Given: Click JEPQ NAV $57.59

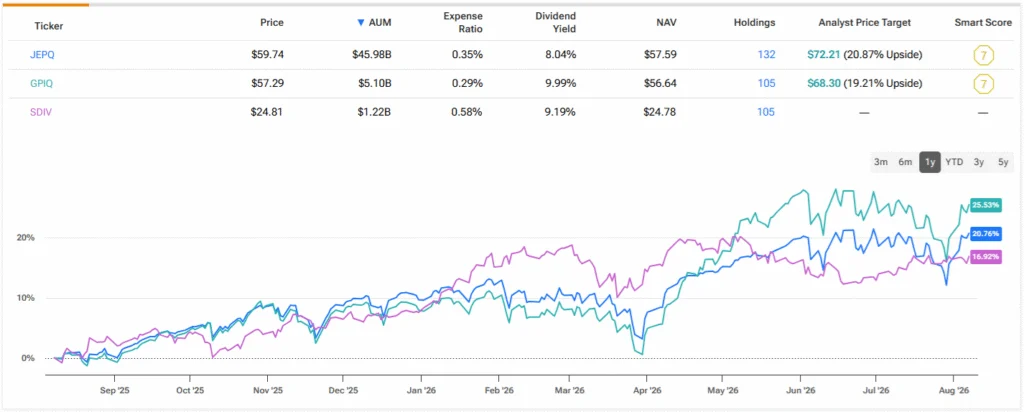Looking at the screenshot, I should [x=661, y=55].
